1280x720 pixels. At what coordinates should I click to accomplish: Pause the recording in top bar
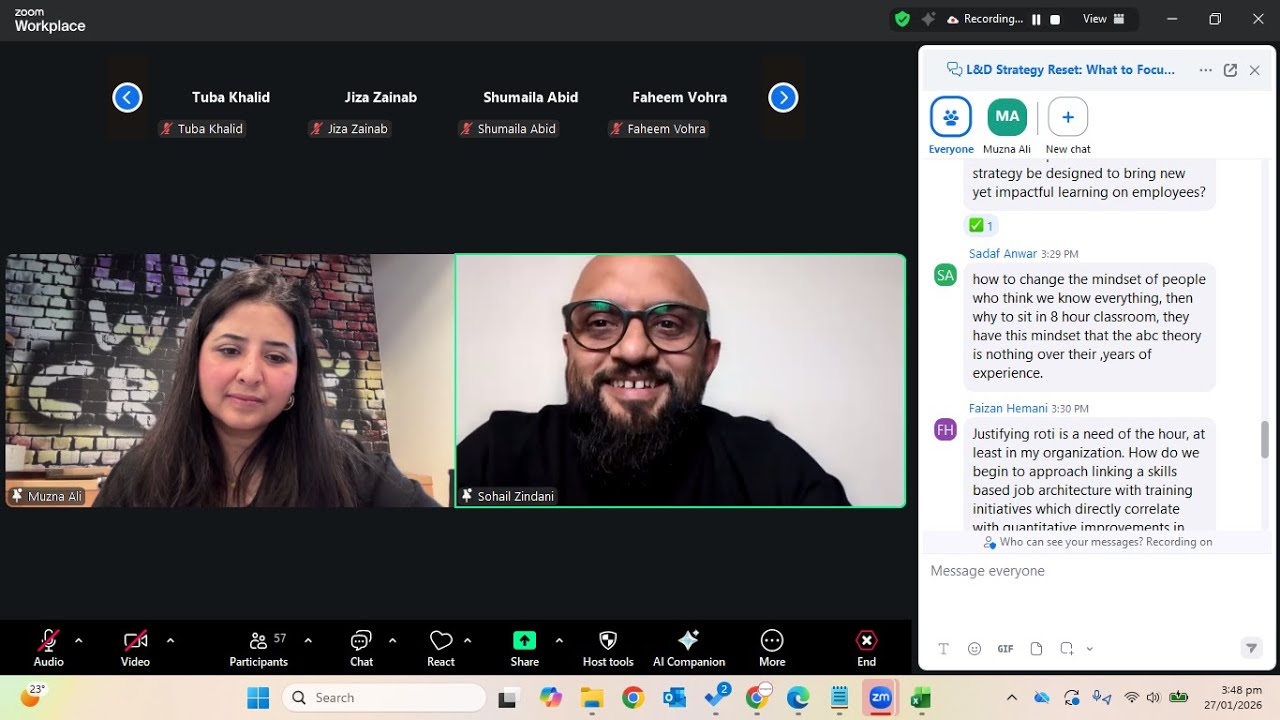1036,19
